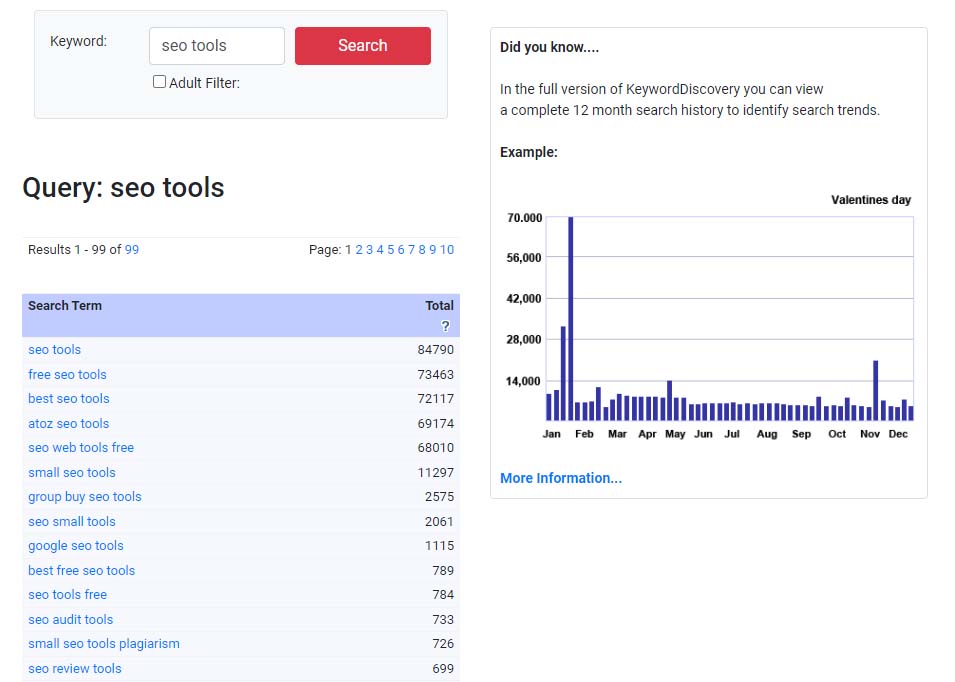Go to results page 5

[x=390, y=250]
